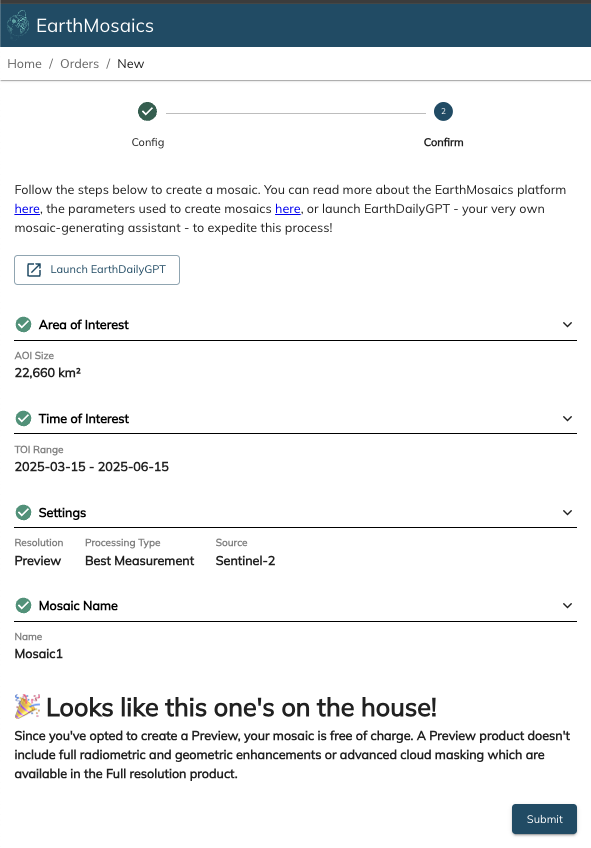Click the external-link icon in Launch EarthDailyGPT

tap(34, 270)
